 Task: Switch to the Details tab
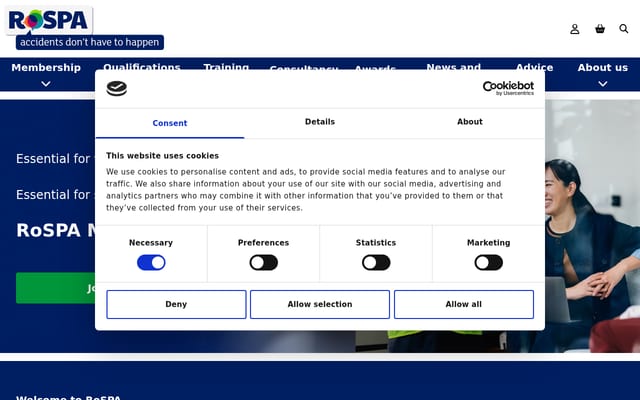pyautogui.click(x=320, y=122)
